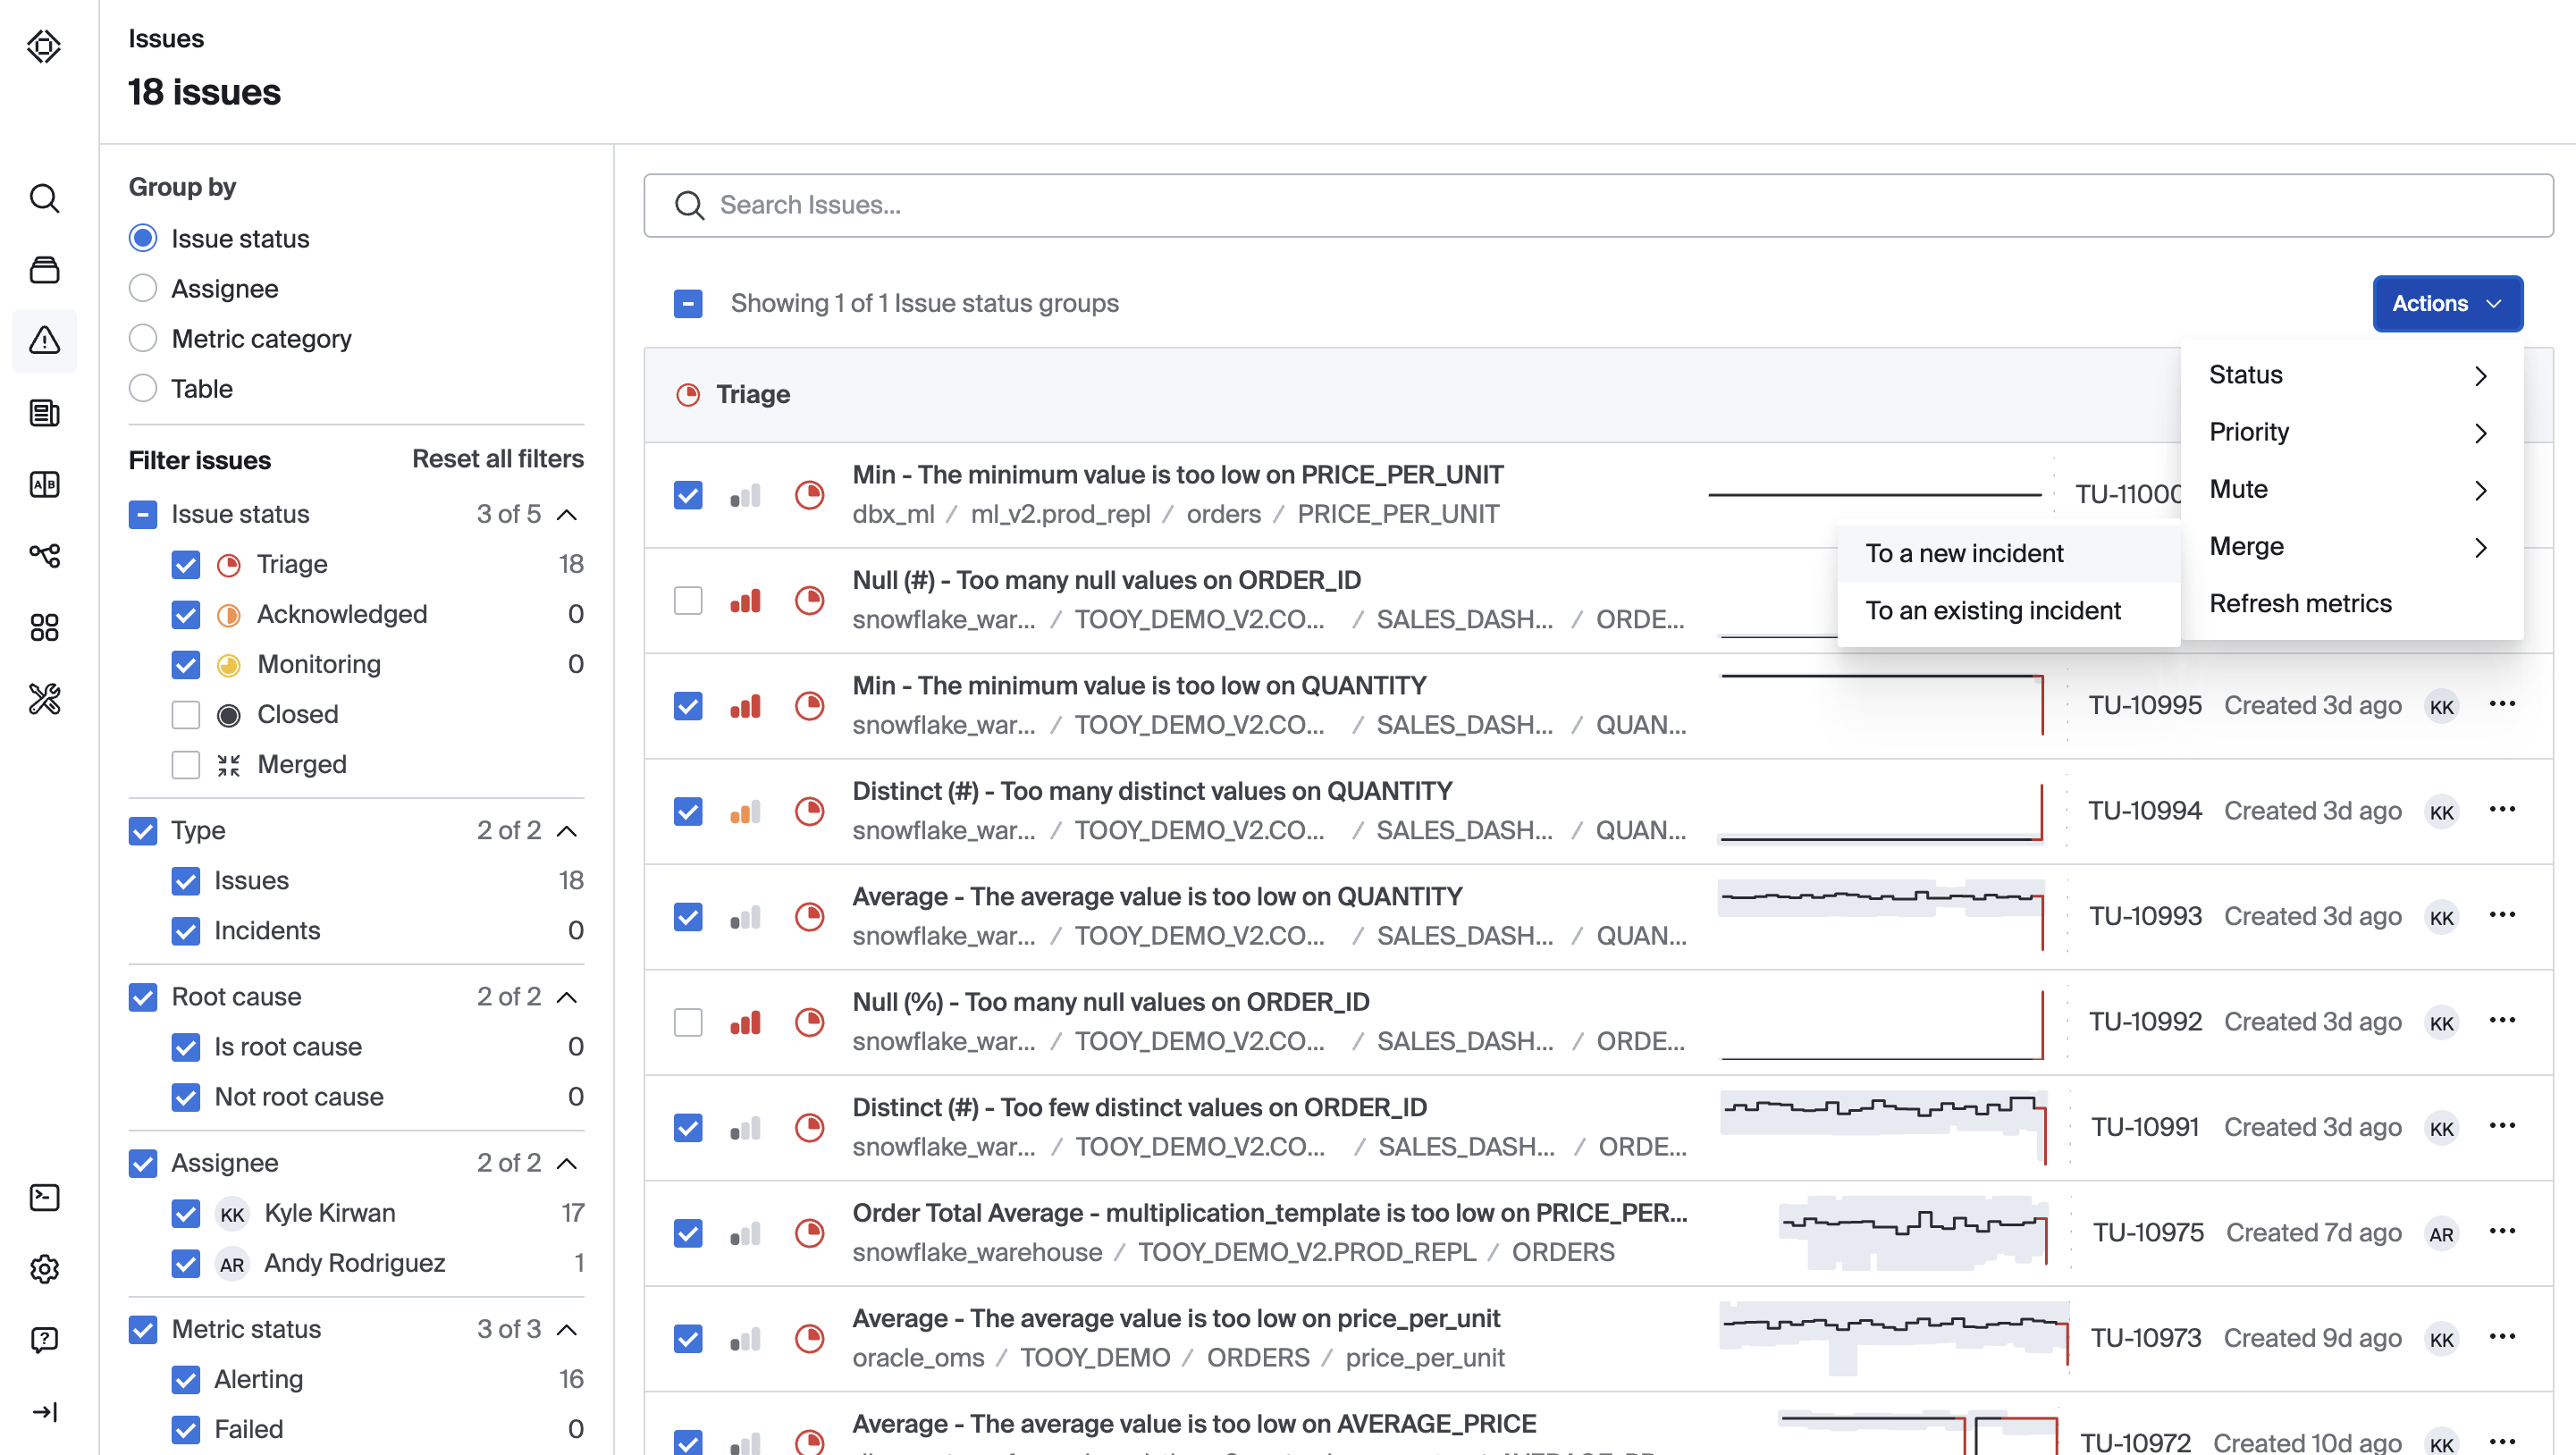Open the Issues alert triangle sidebar icon
This screenshot has height=1455, width=2576.
click(44, 341)
